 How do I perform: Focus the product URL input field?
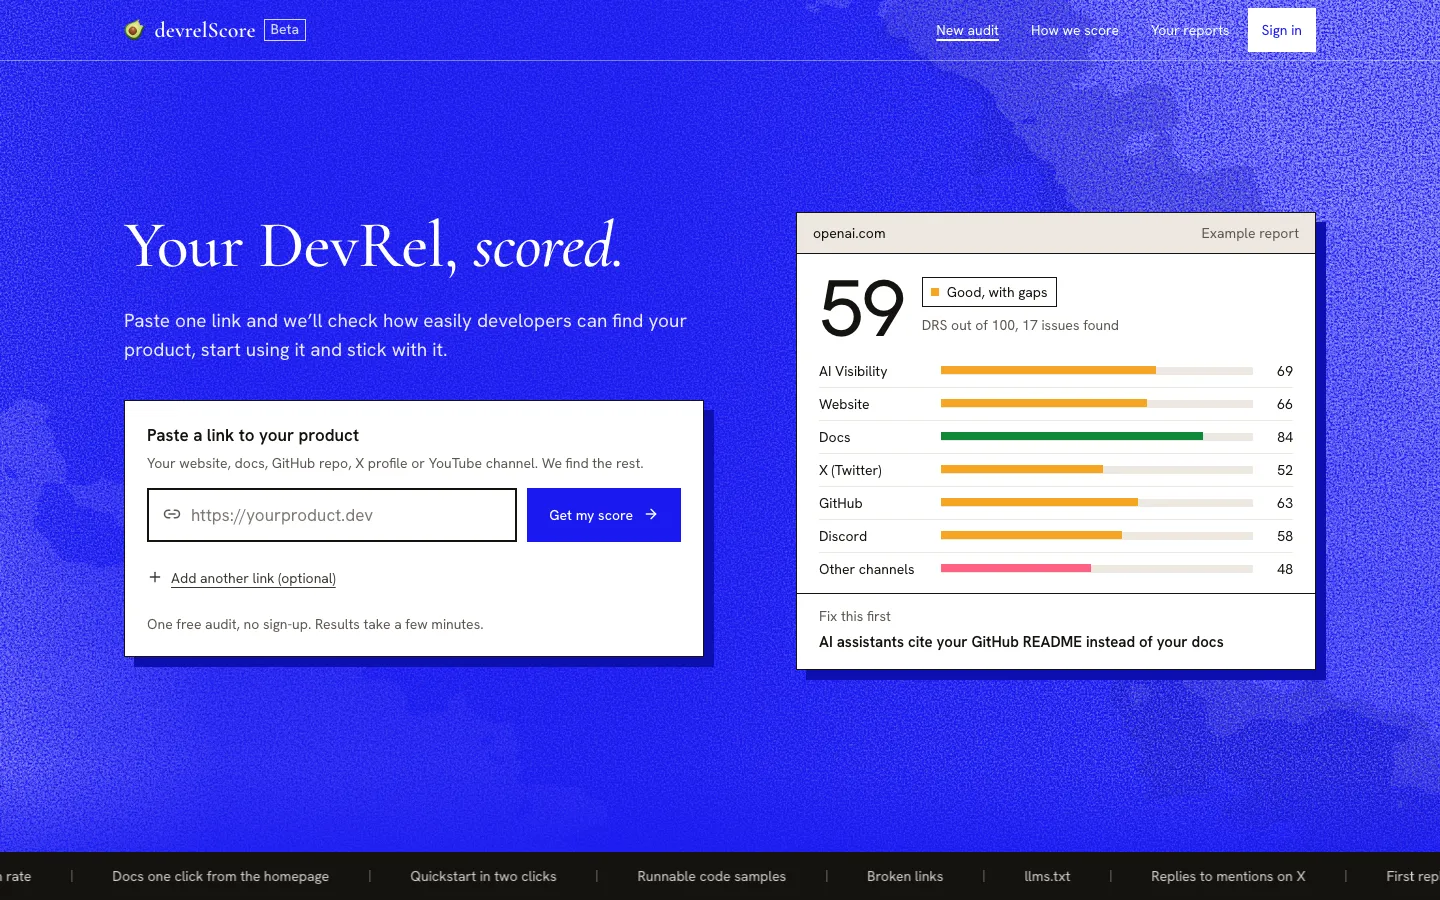pyautogui.click(x=332, y=515)
